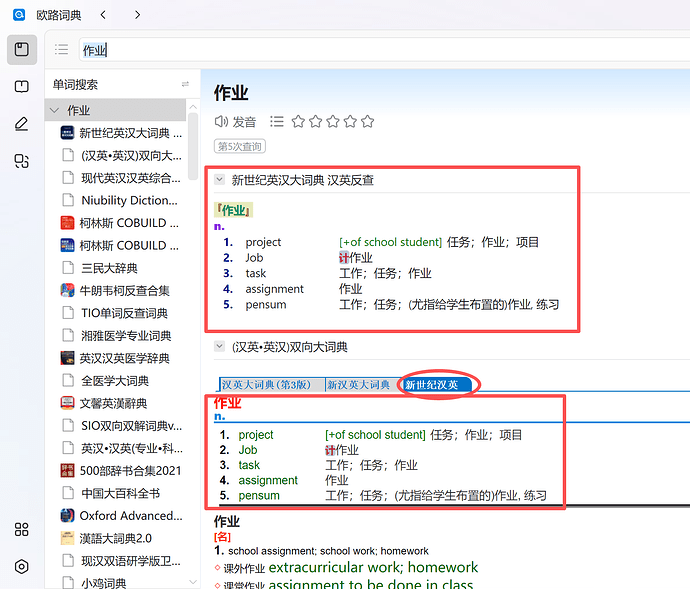Toggle the 单词搜索 panel switch icon
The width and height of the screenshot is (690, 589).
tap(184, 85)
